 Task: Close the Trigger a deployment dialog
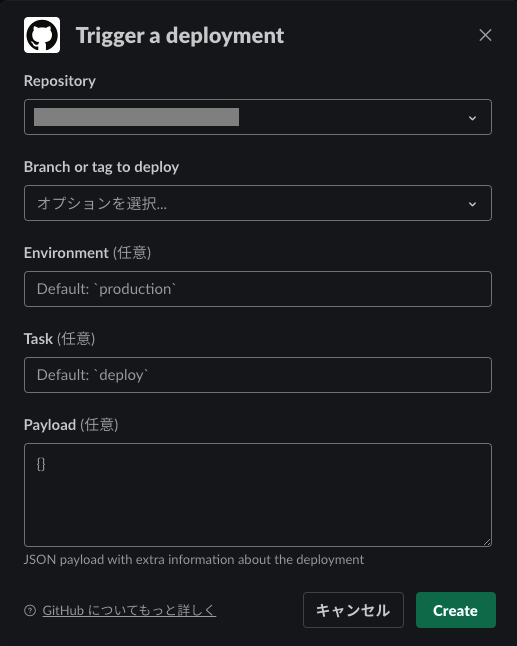[485, 35]
